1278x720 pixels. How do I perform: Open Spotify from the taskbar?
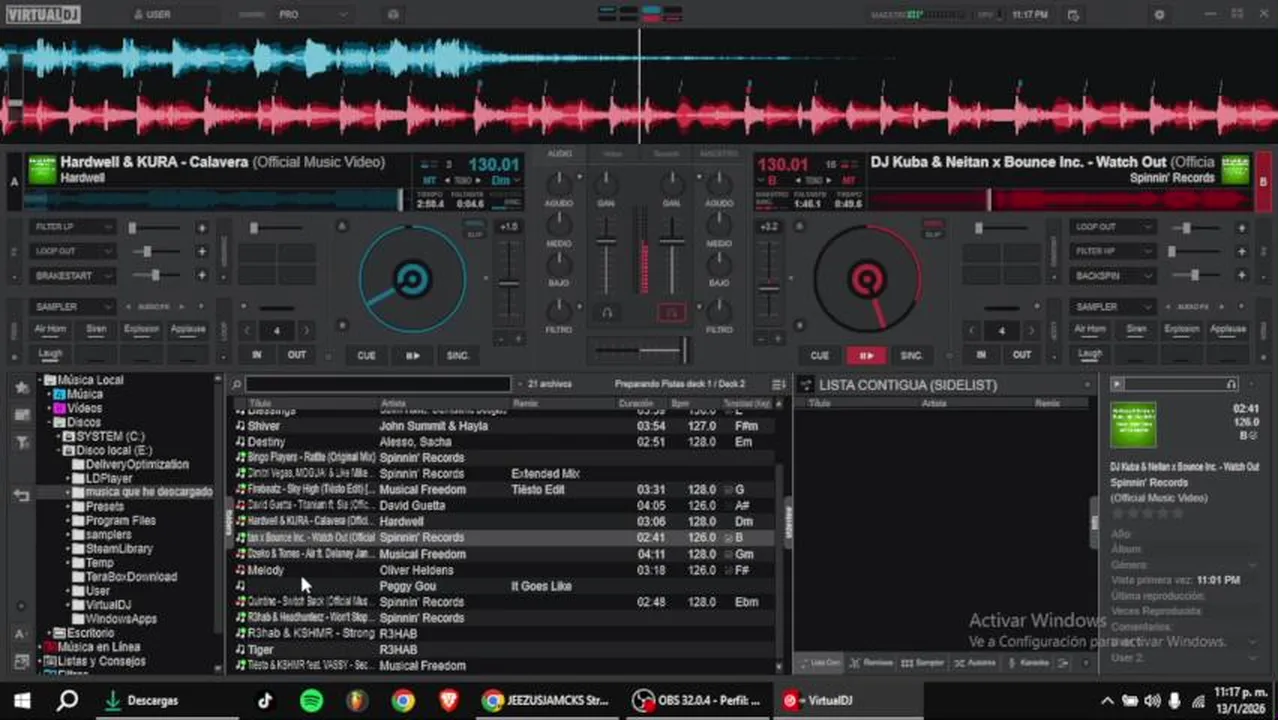point(311,701)
